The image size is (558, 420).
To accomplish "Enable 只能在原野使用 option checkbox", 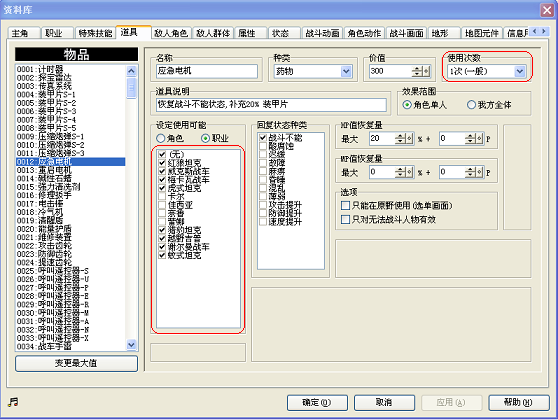I will point(345,205).
